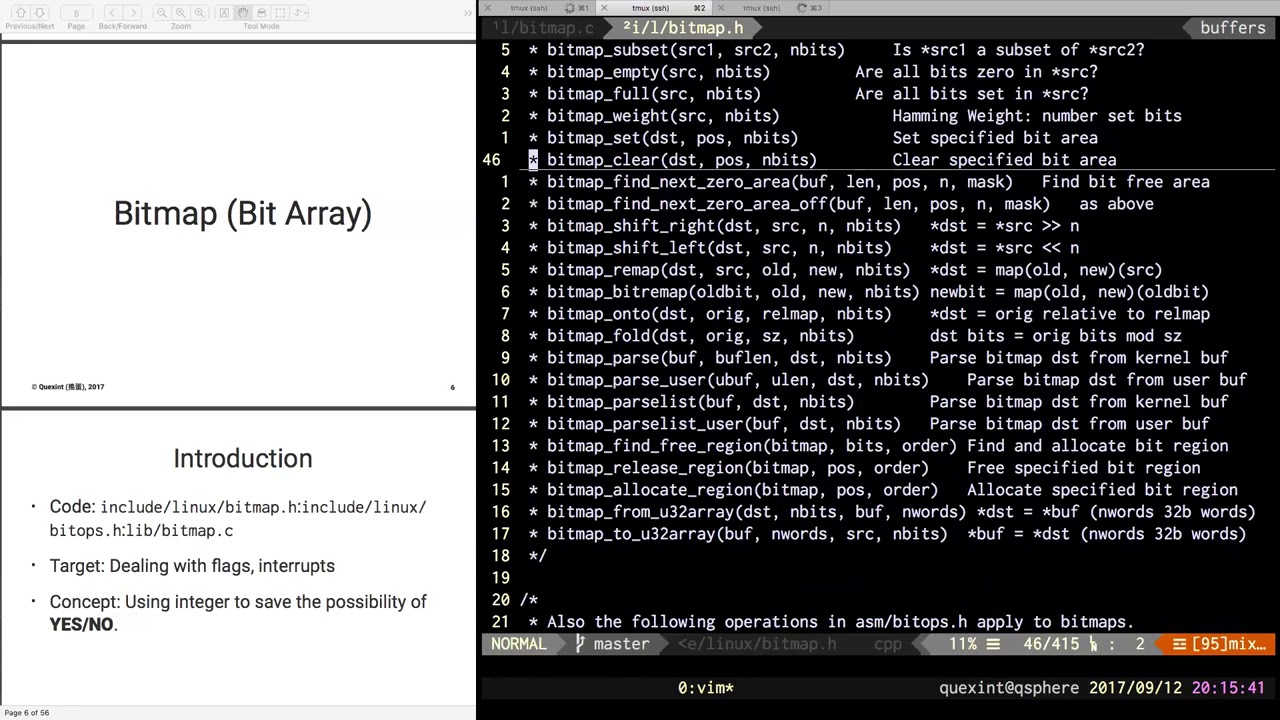
Task: Click the 'Introduction' slide heading
Action: point(242,459)
